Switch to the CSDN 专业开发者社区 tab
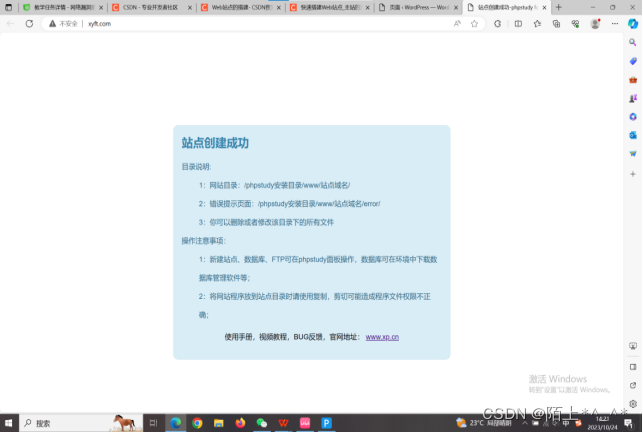This screenshot has width=643, height=432. 150,7
